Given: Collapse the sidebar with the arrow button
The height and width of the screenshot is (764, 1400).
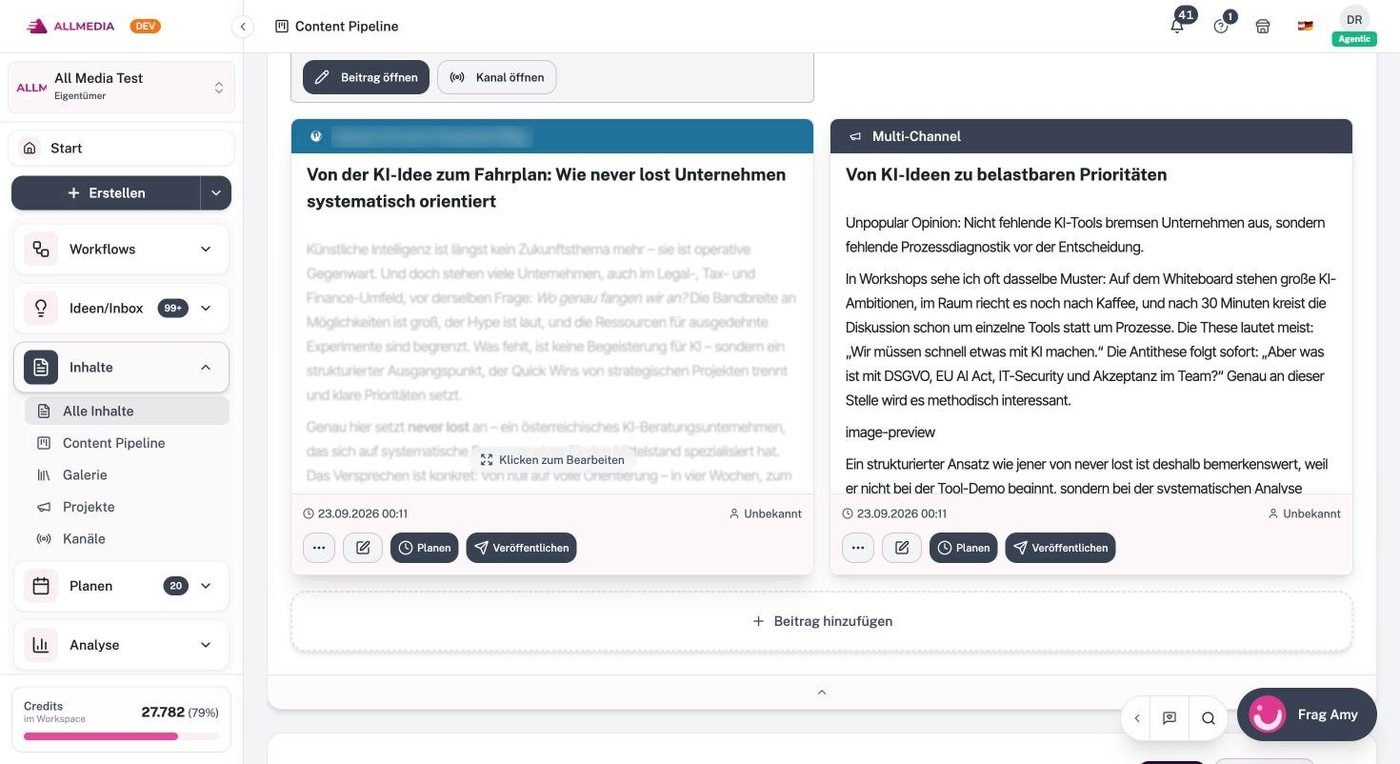Looking at the screenshot, I should pyautogui.click(x=243, y=26).
